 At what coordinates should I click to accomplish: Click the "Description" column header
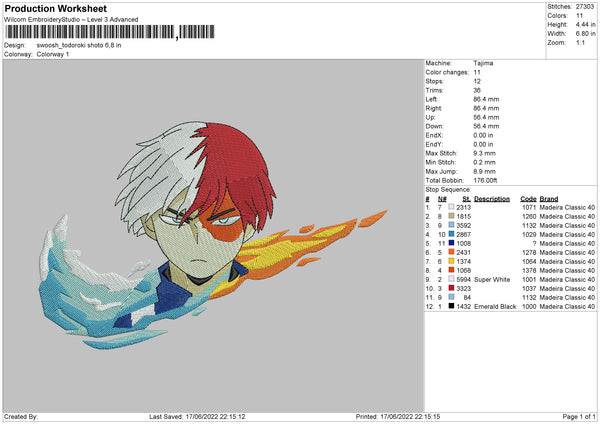pyautogui.click(x=492, y=199)
